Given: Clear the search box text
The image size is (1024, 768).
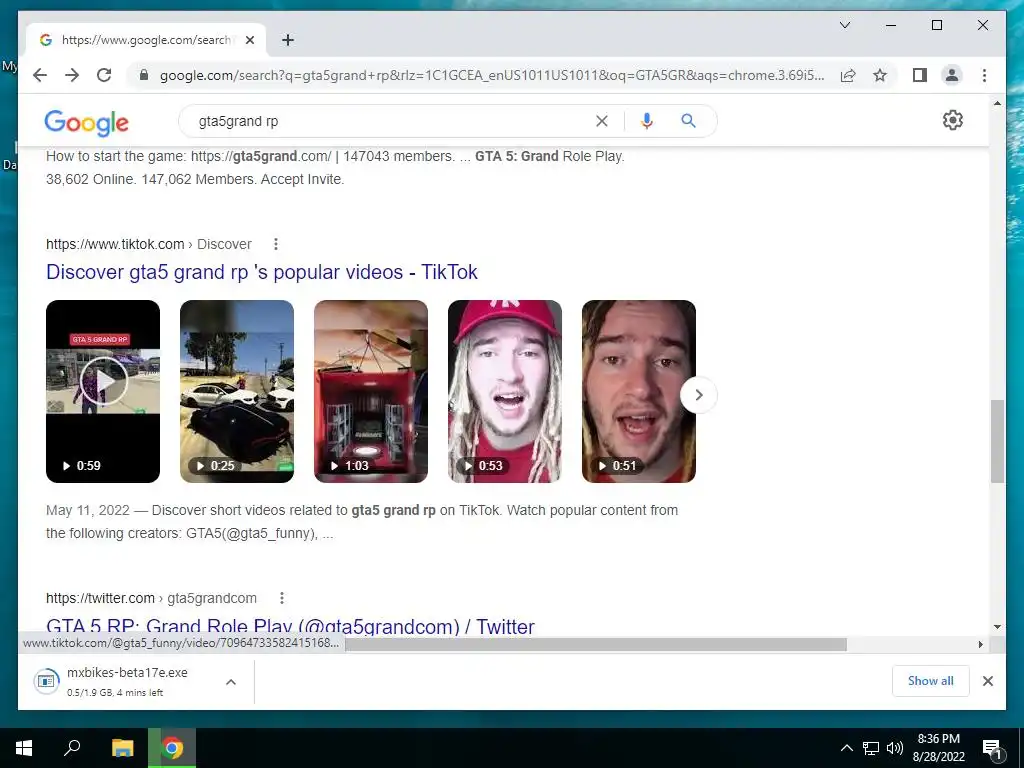Looking at the screenshot, I should pos(601,121).
